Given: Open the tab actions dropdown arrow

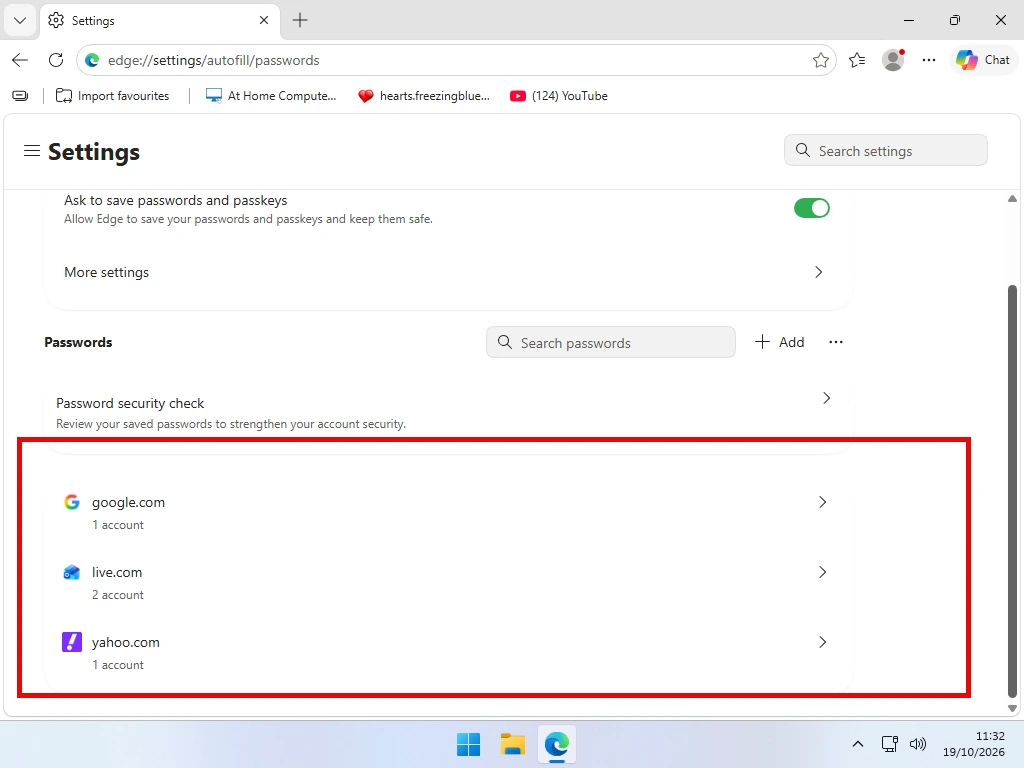Looking at the screenshot, I should [x=20, y=20].
